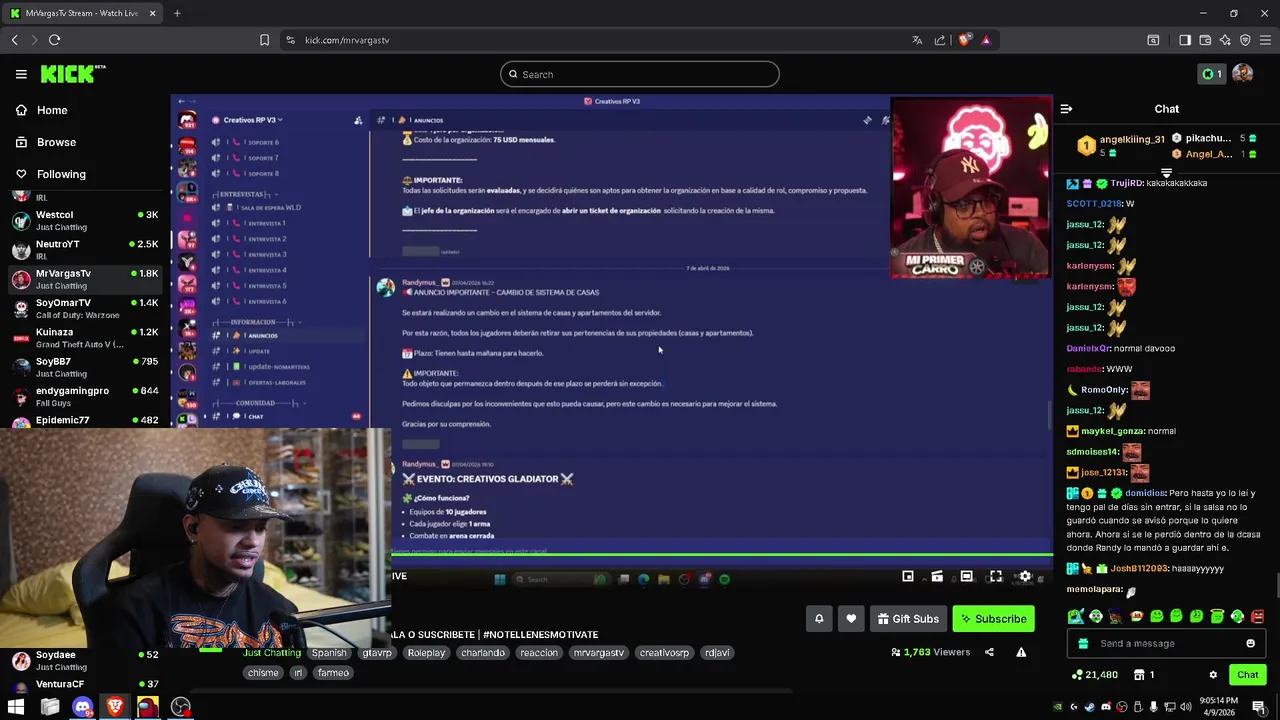Select the Roleplay tag
1280x720 pixels.
(426, 653)
